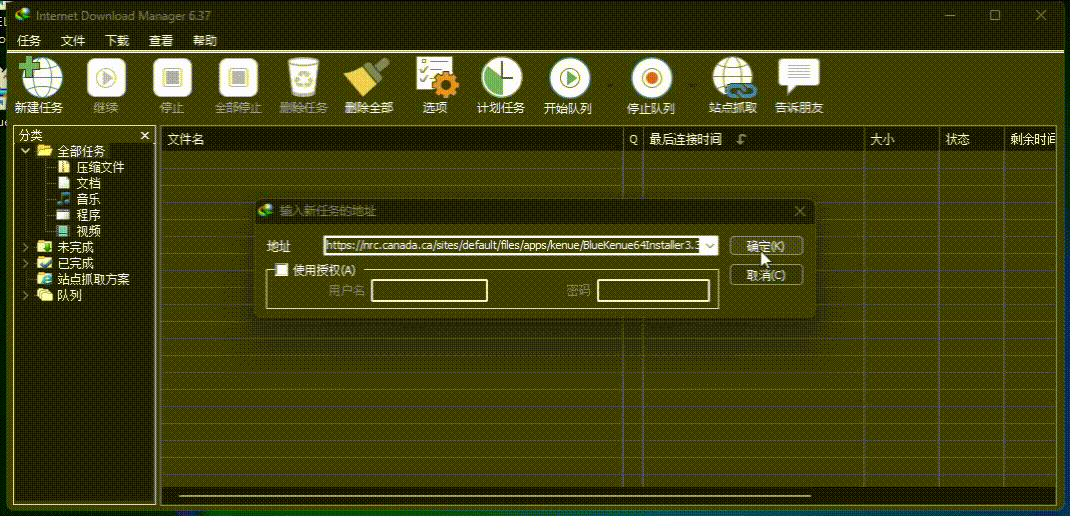Sort by 状态 column header
The image size is (1070, 516).
pyautogui.click(x=972, y=139)
